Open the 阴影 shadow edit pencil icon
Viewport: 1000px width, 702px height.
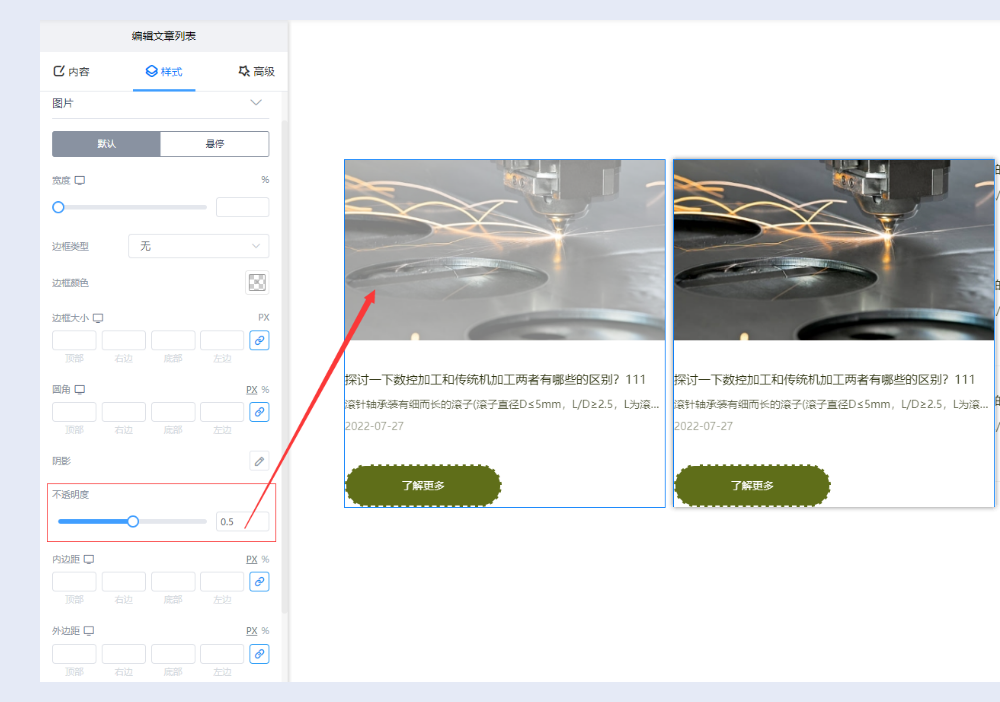(x=259, y=461)
